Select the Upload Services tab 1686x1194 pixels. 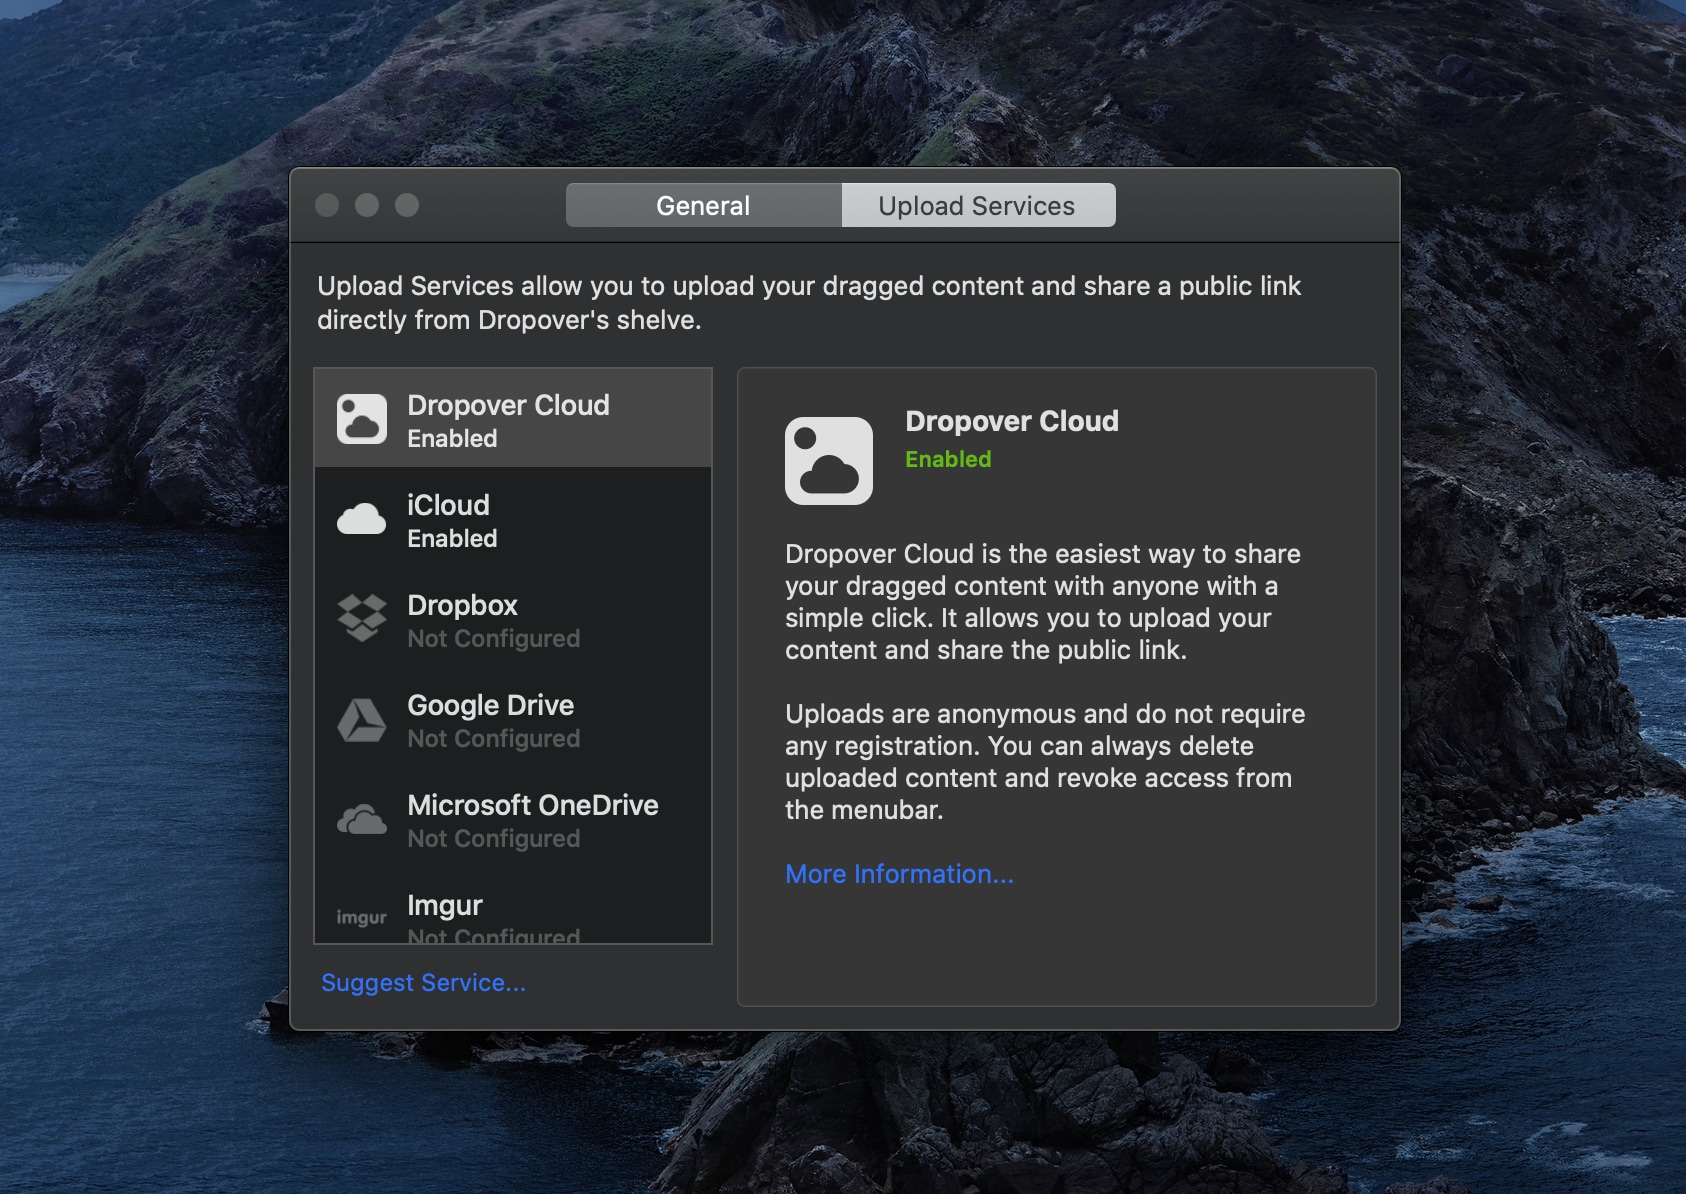tap(978, 205)
